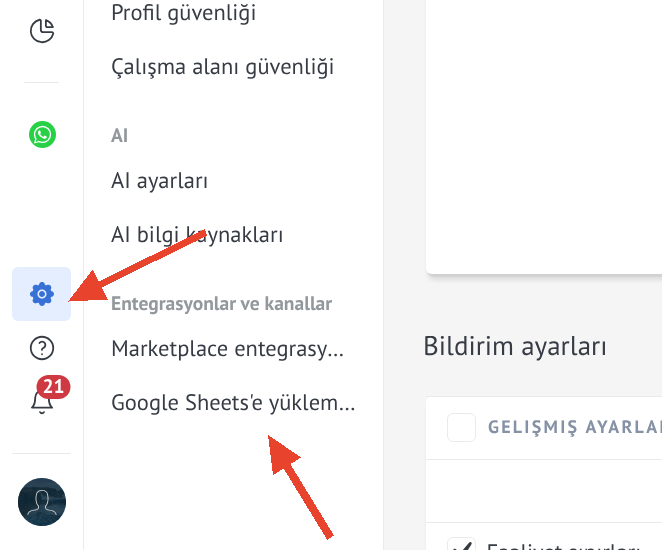The image size is (662, 550).
Task: Click the AI section label
Action: (x=119, y=135)
